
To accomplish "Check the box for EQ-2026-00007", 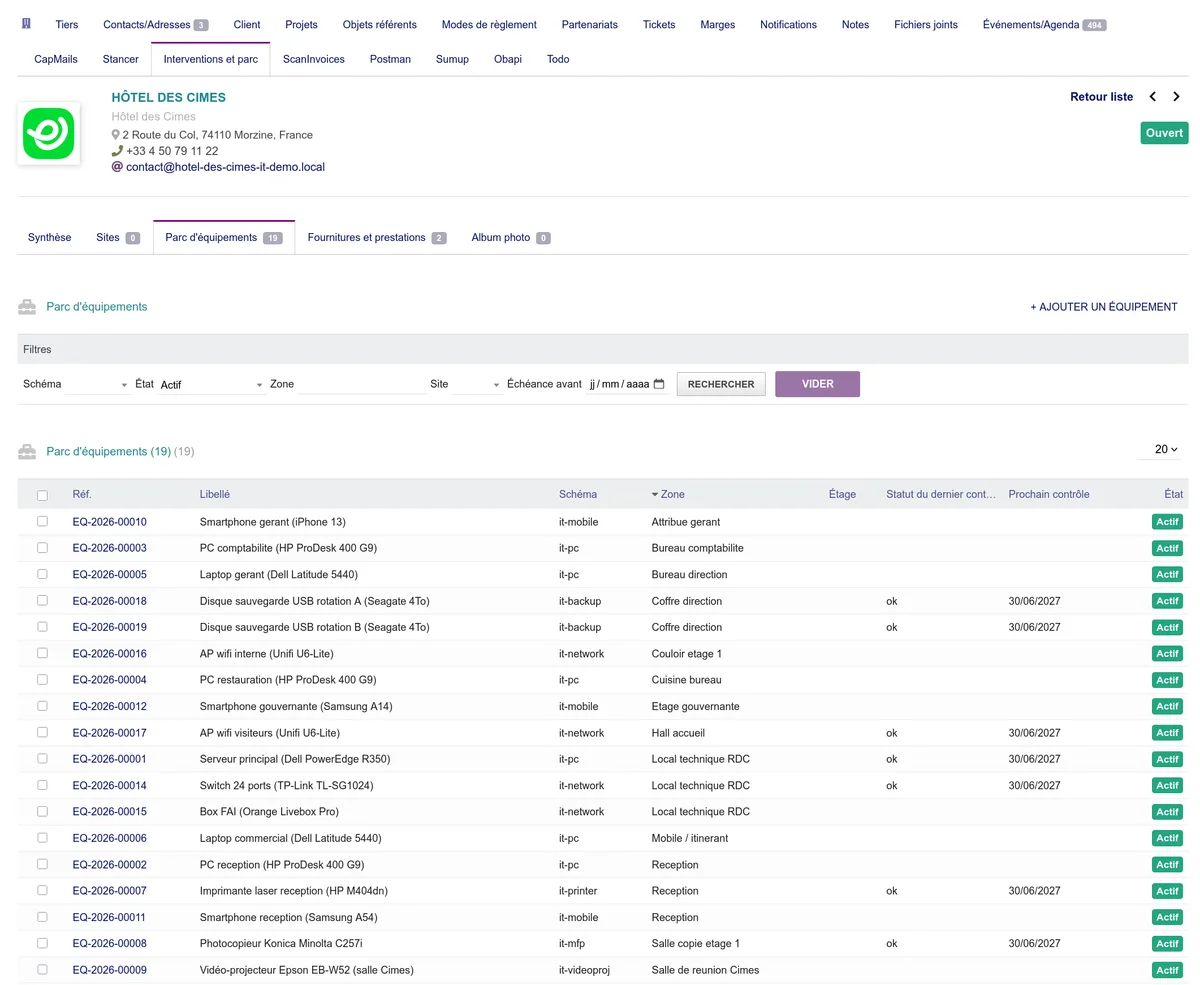I will 42,890.
